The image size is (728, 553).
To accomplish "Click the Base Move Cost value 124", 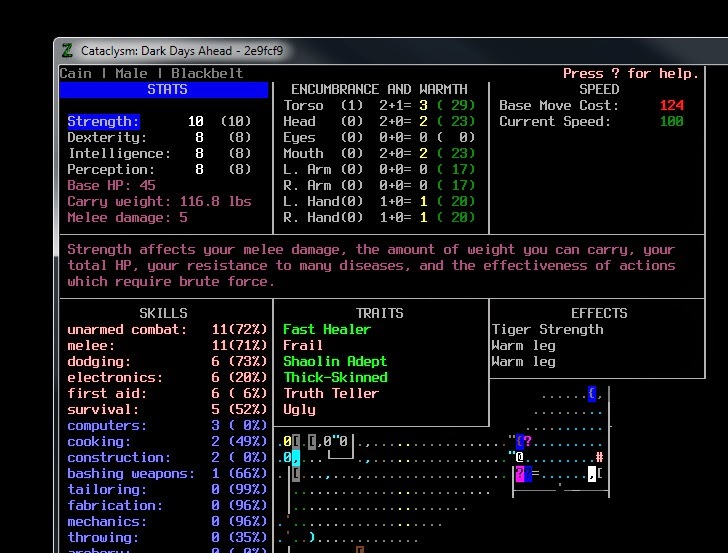I will pos(671,105).
